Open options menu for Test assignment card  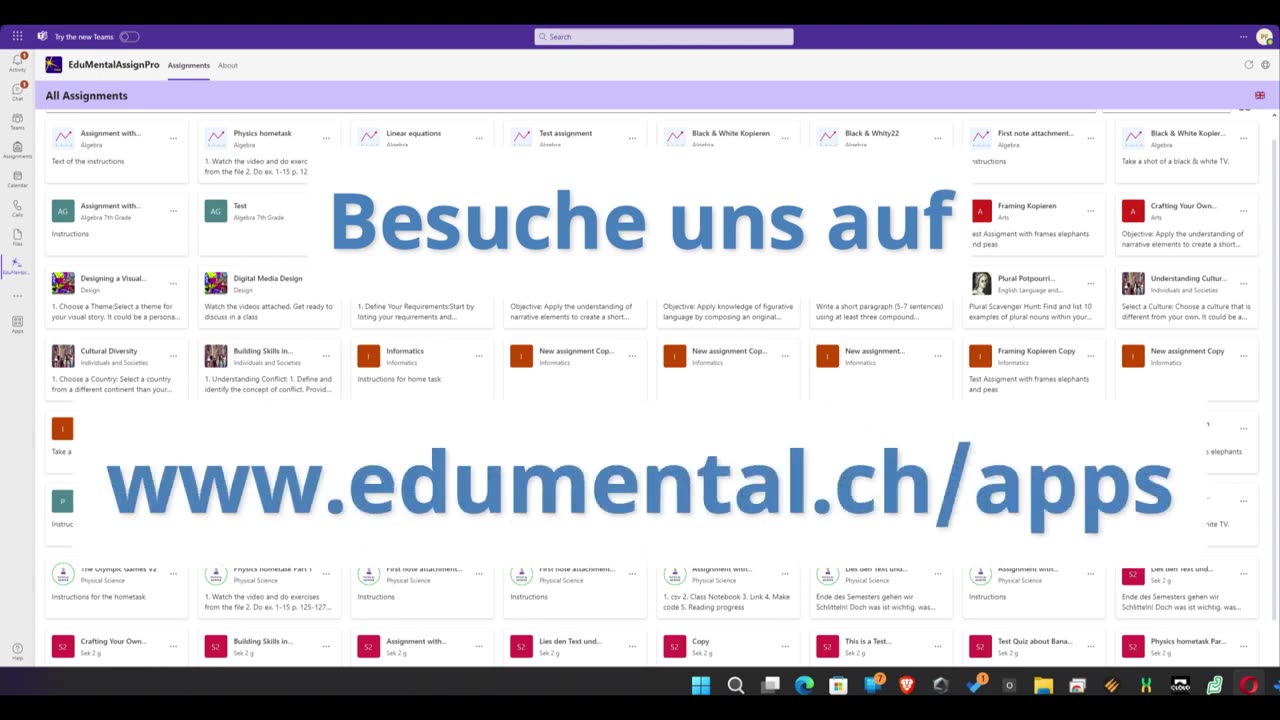pos(632,139)
